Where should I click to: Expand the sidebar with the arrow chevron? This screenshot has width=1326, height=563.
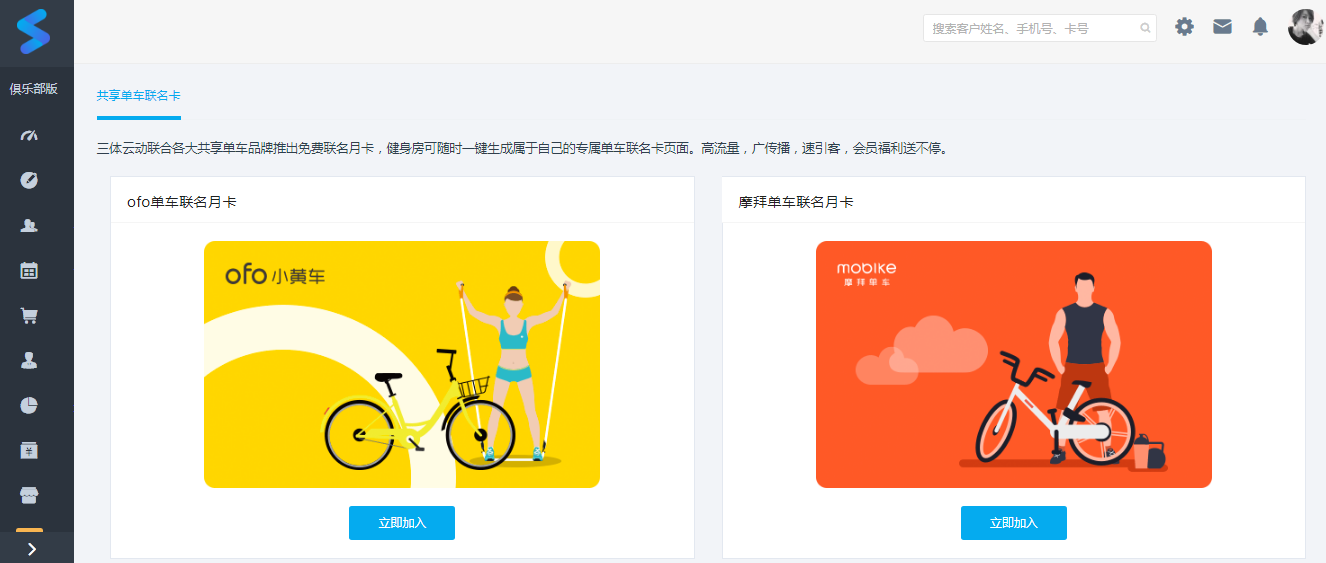32,548
